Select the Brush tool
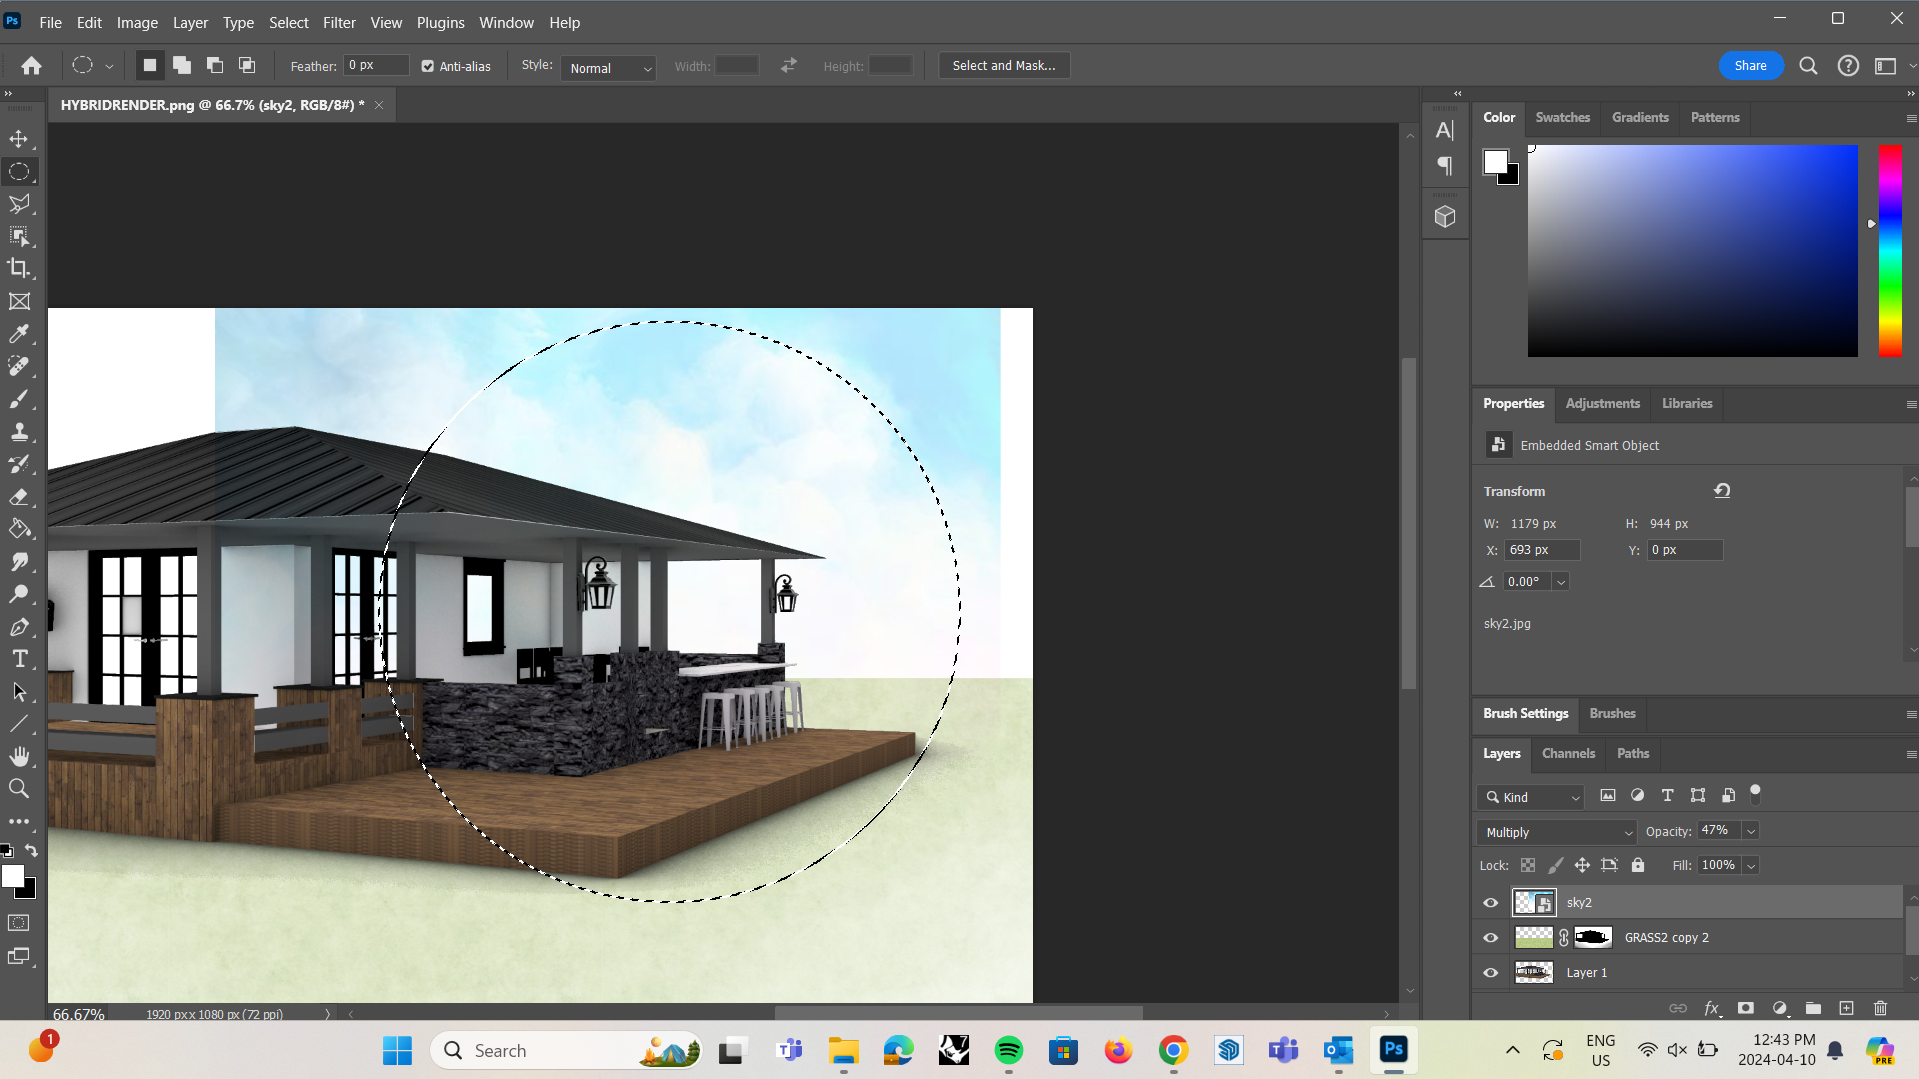 [19, 399]
